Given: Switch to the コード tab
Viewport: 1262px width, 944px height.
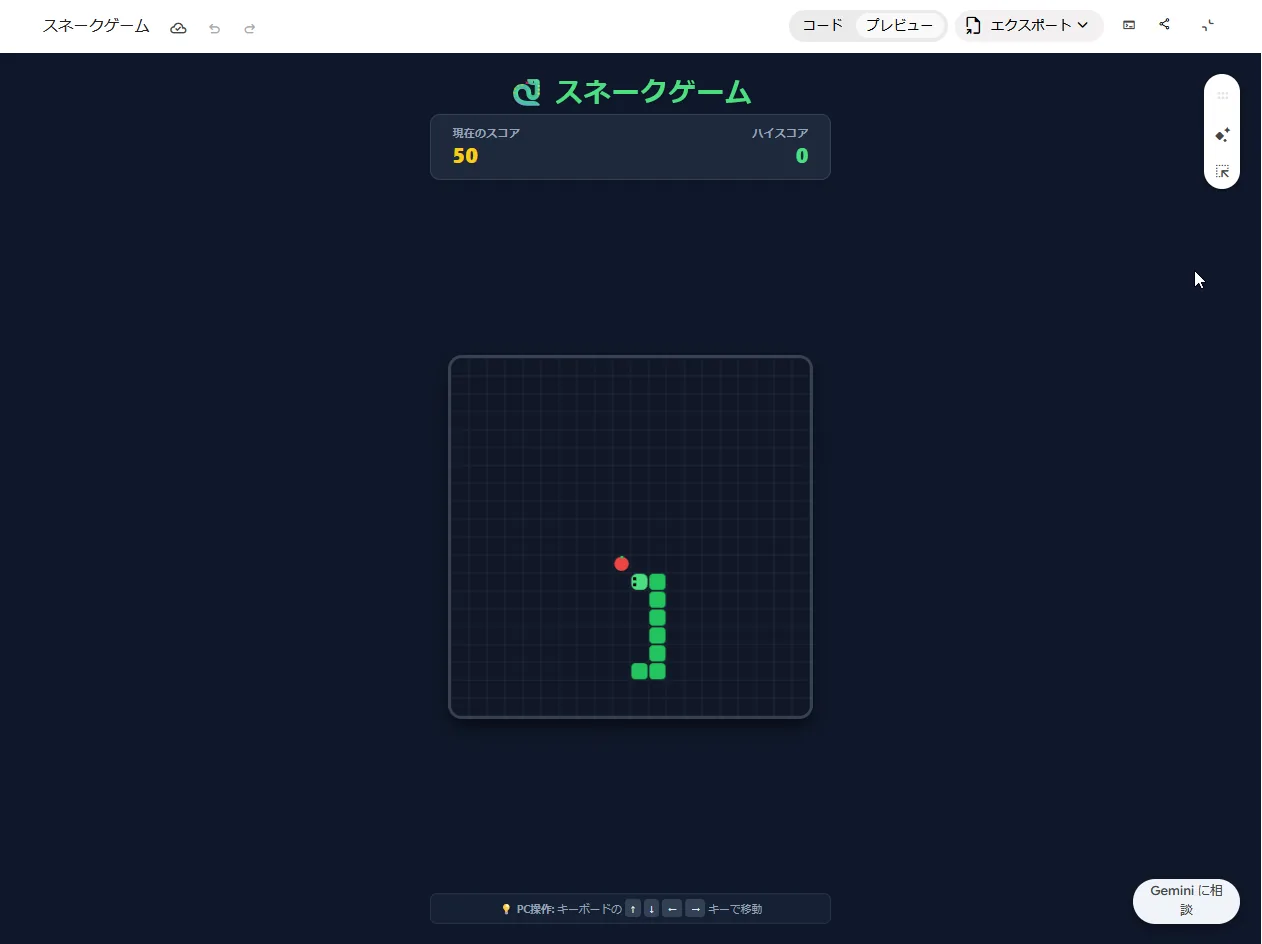Looking at the screenshot, I should tap(823, 26).
